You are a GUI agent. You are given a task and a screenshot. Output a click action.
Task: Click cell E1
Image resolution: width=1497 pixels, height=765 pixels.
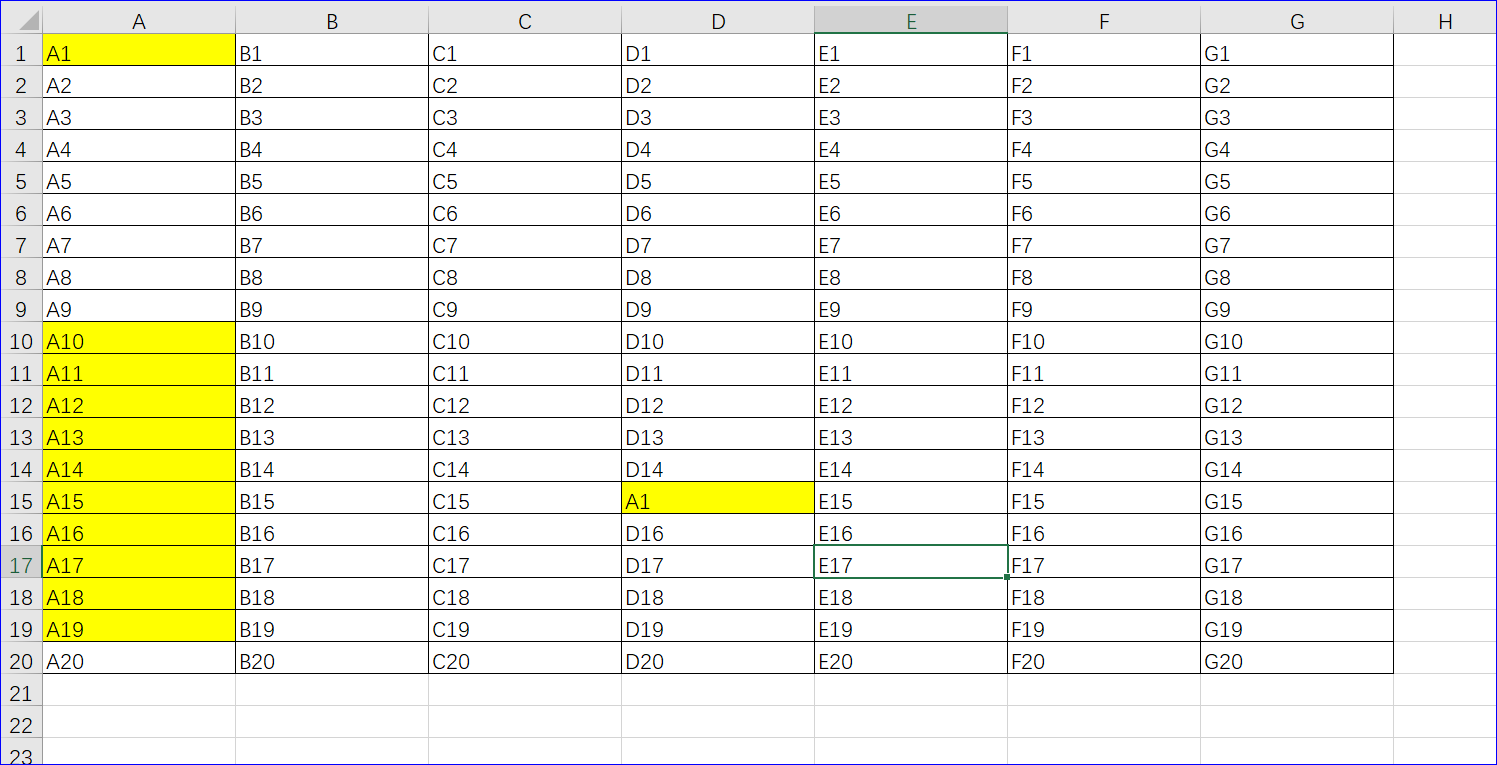pyautogui.click(x=911, y=50)
